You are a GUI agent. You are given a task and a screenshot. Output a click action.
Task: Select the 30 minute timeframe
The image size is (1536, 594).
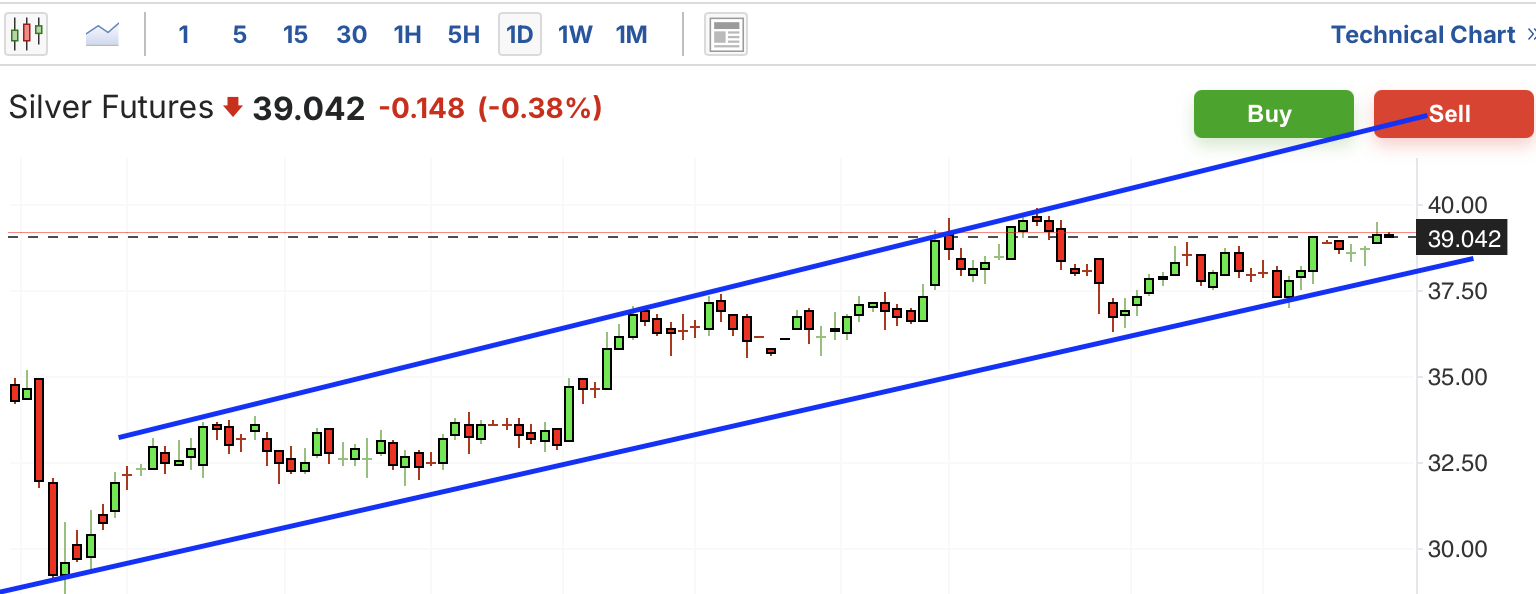tap(351, 35)
